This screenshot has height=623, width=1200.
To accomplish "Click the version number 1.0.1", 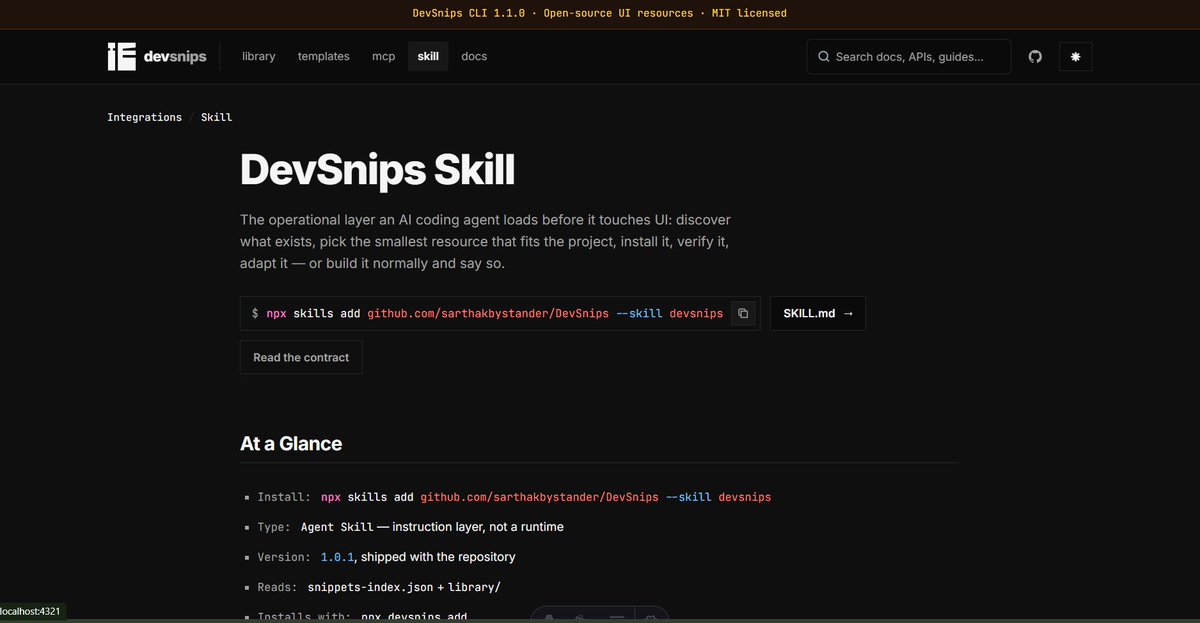I will (x=337, y=556).
